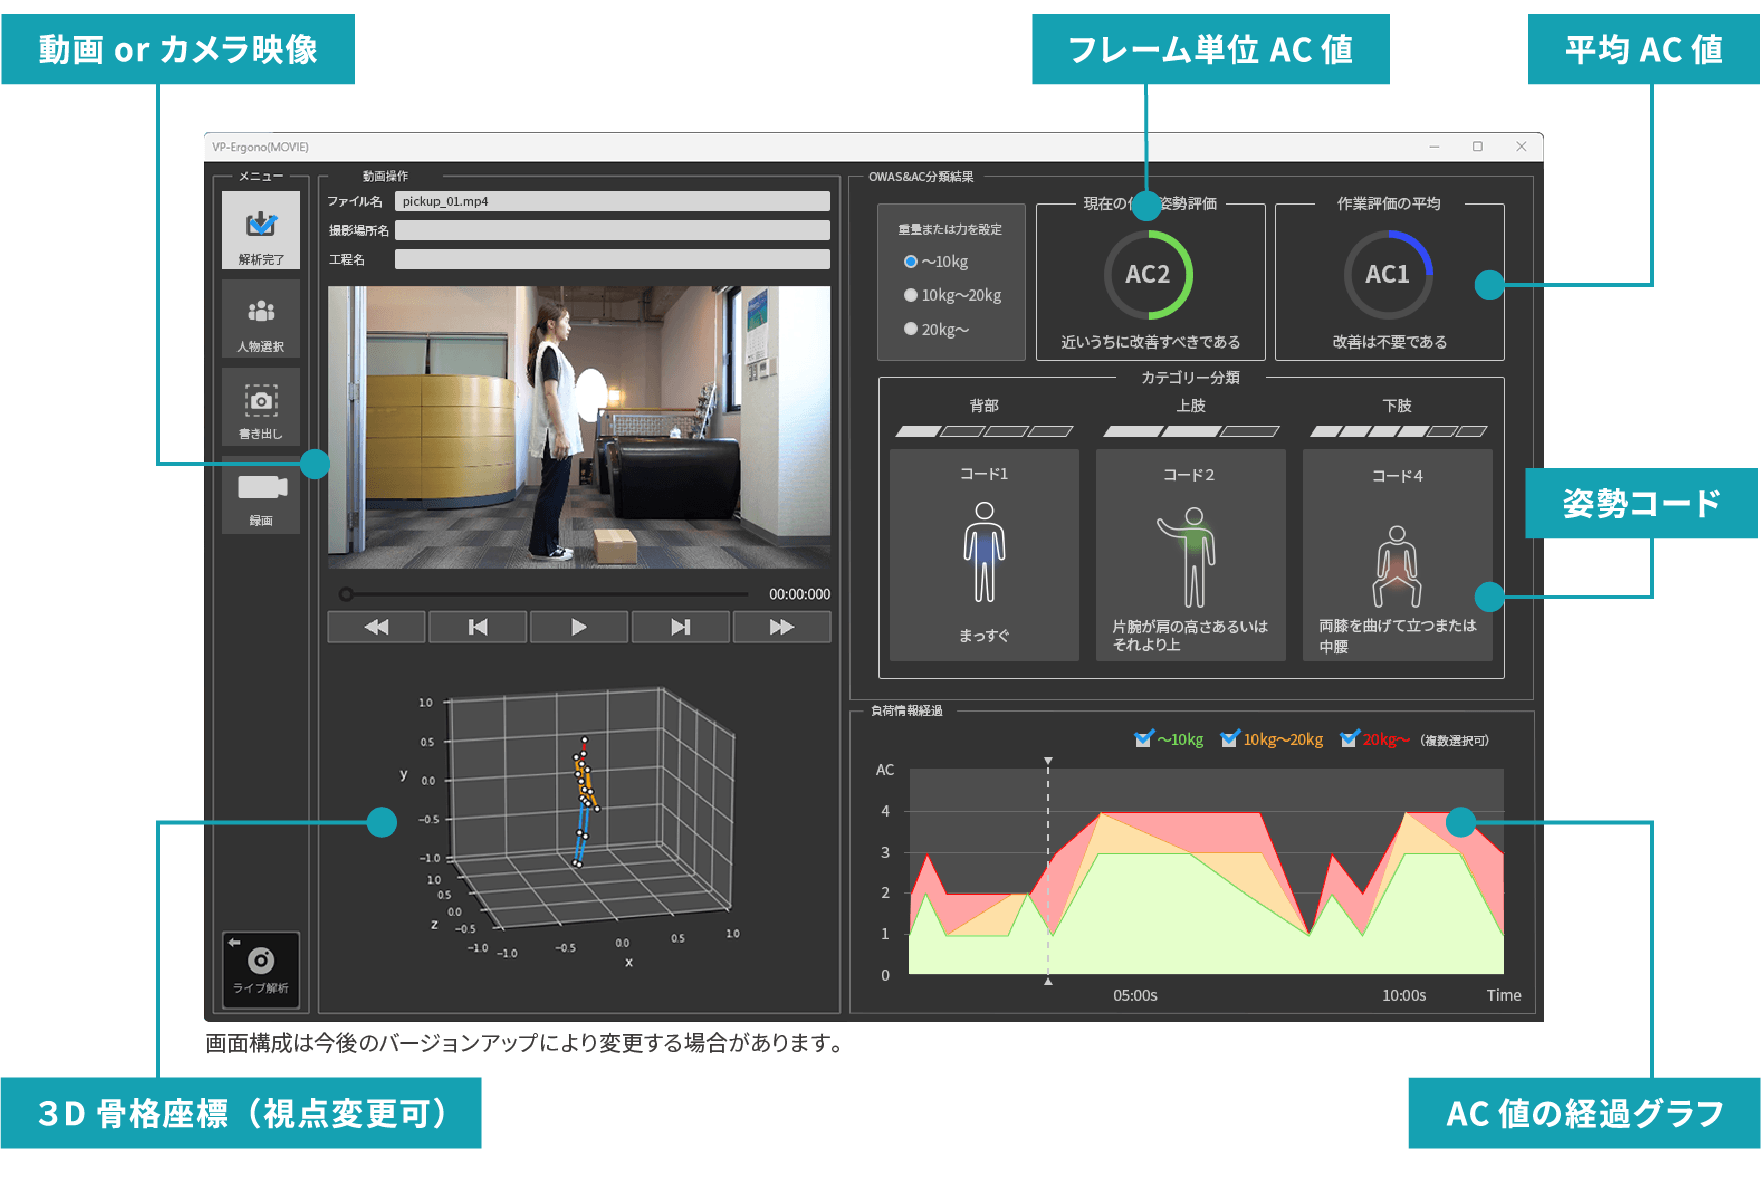Image resolution: width=1761 pixels, height=1200 pixels.
Task: Click the dashed time marker on AC graph
Action: point(1048,870)
